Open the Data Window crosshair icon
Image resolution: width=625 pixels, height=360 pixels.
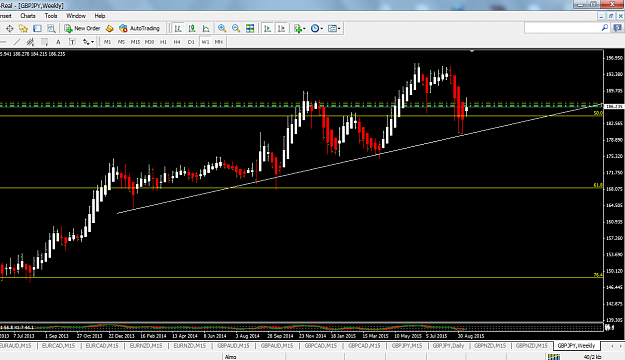coord(10,28)
